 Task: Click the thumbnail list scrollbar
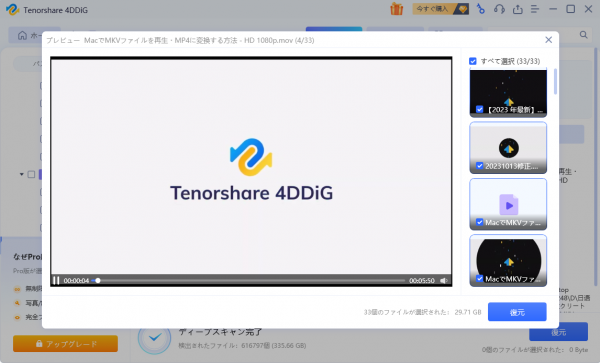[555, 81]
